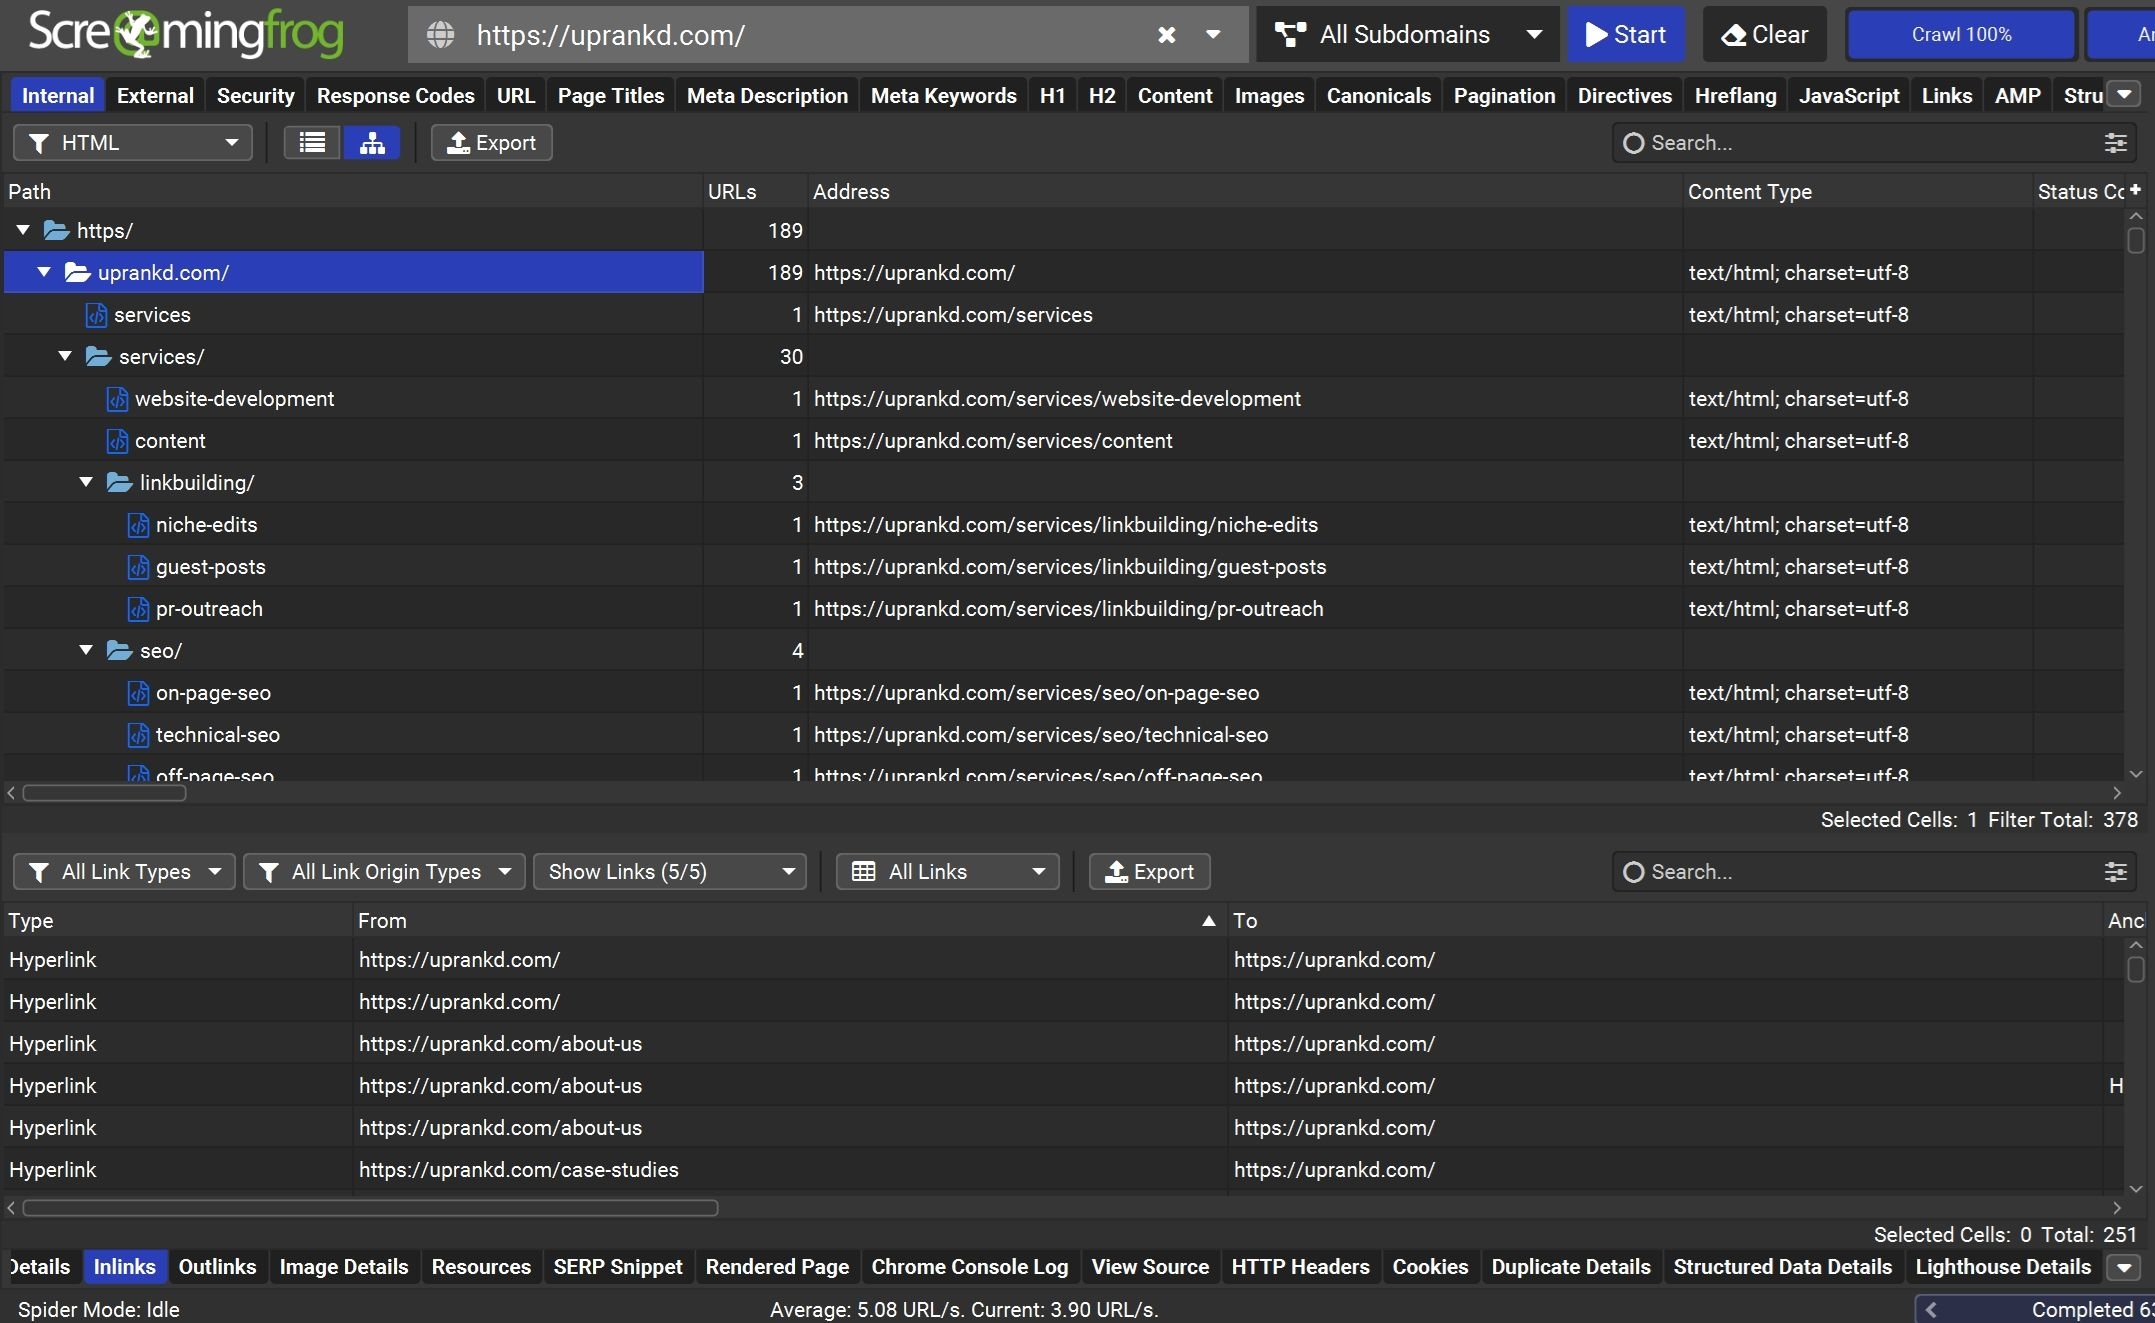The height and width of the screenshot is (1323, 2155).
Task: Click the upper table horizontal scrollbar
Action: tap(104, 793)
